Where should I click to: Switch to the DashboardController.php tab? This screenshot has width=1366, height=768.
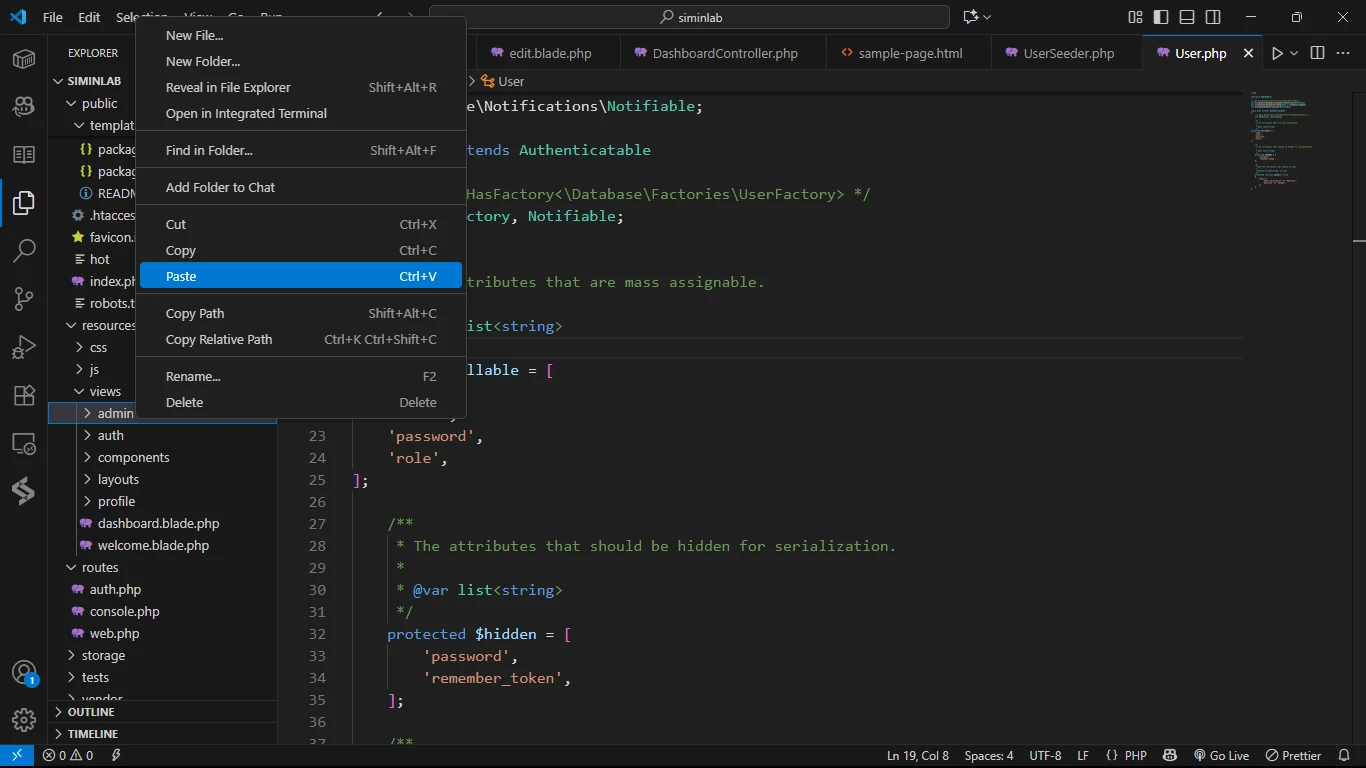724,53
